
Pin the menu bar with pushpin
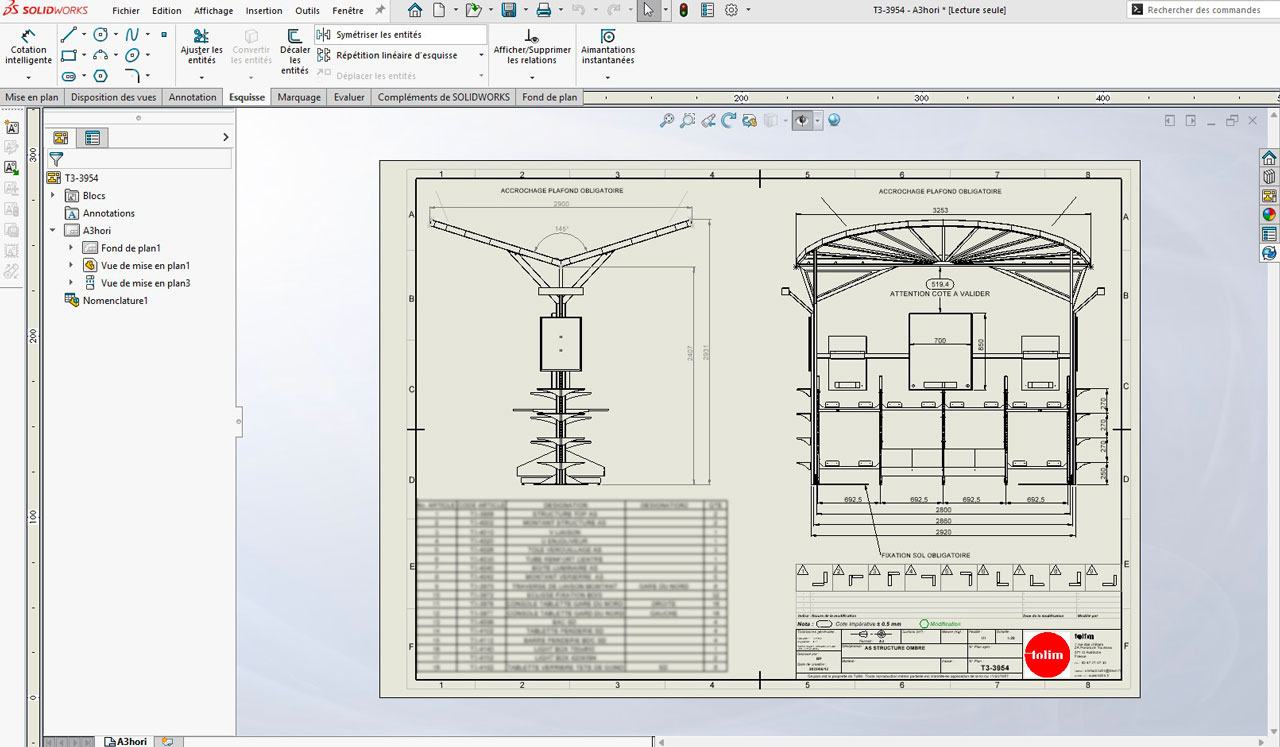click(380, 10)
